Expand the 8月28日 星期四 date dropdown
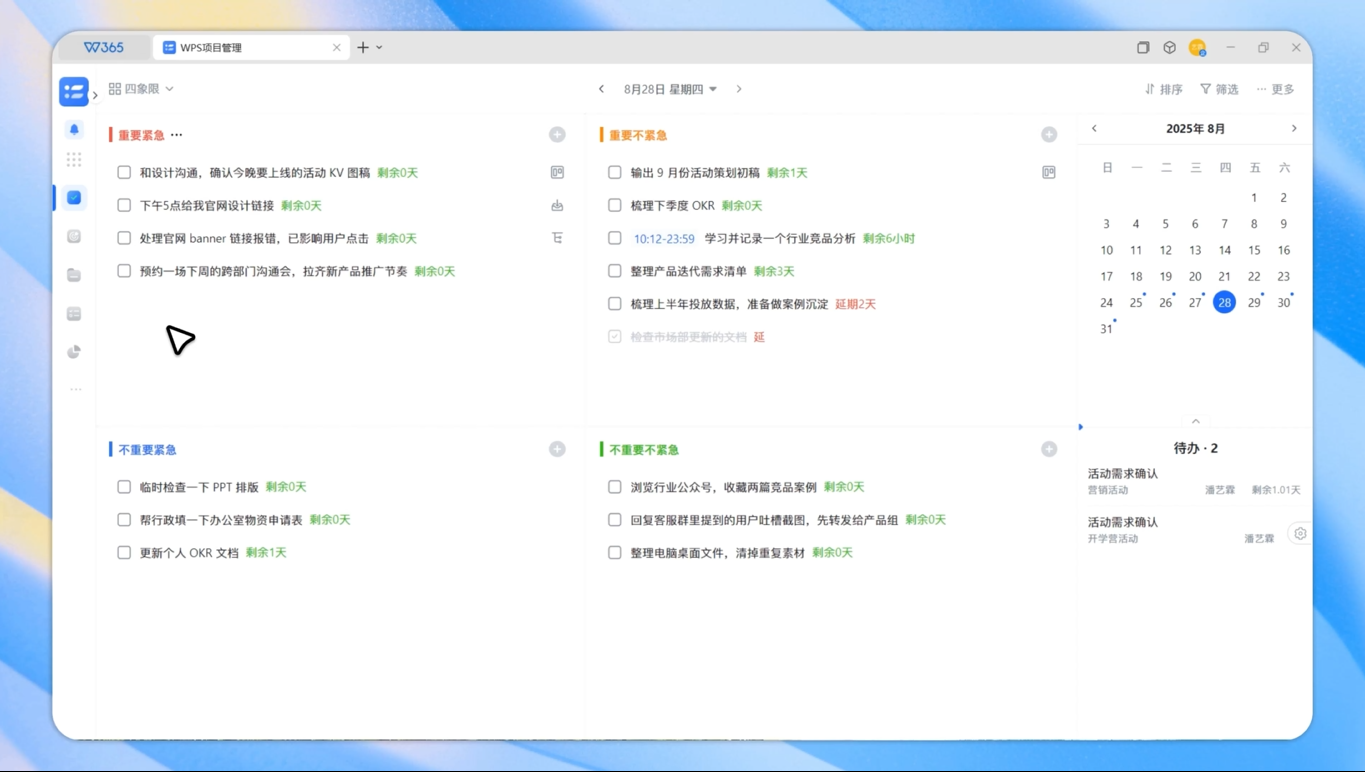The image size is (1365, 772). [670, 89]
